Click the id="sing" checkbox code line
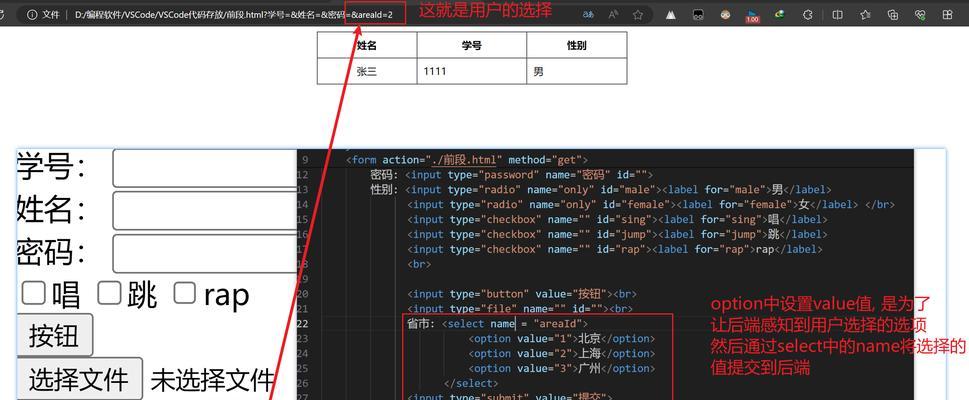 pos(617,219)
